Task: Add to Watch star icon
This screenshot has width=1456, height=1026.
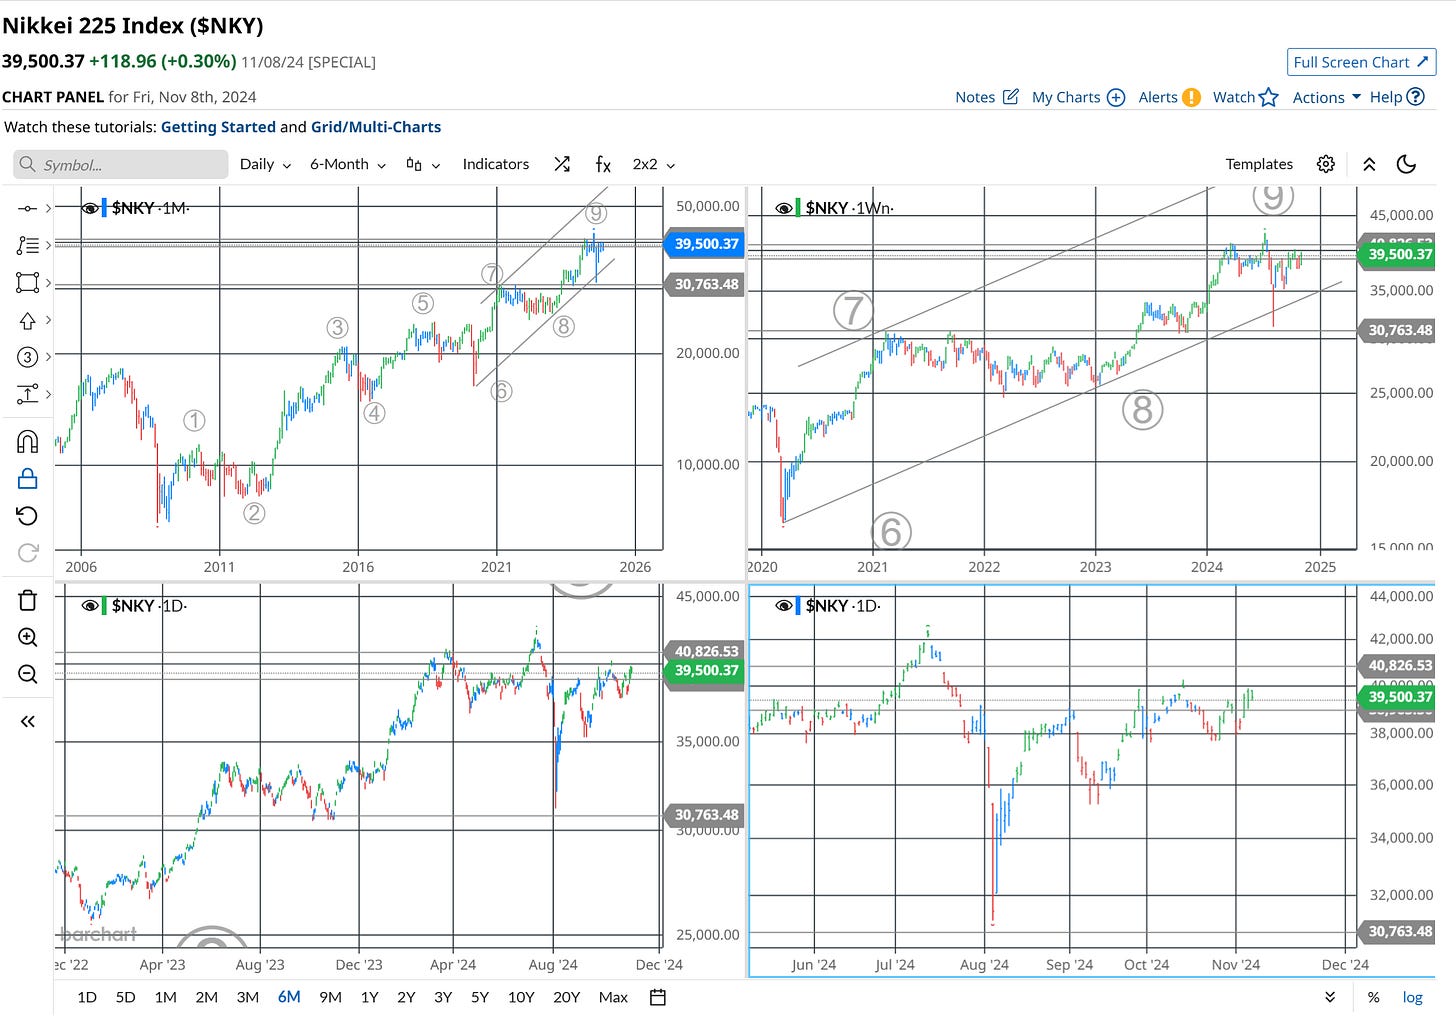Action: [1268, 97]
